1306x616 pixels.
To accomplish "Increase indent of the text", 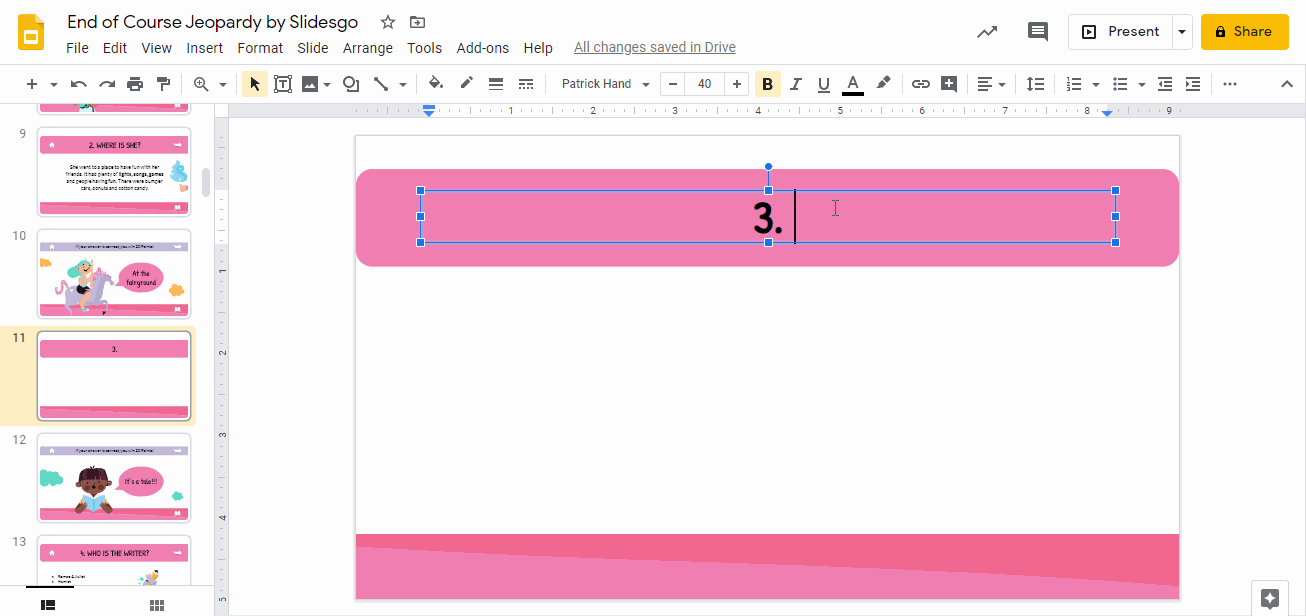I will (x=1193, y=83).
